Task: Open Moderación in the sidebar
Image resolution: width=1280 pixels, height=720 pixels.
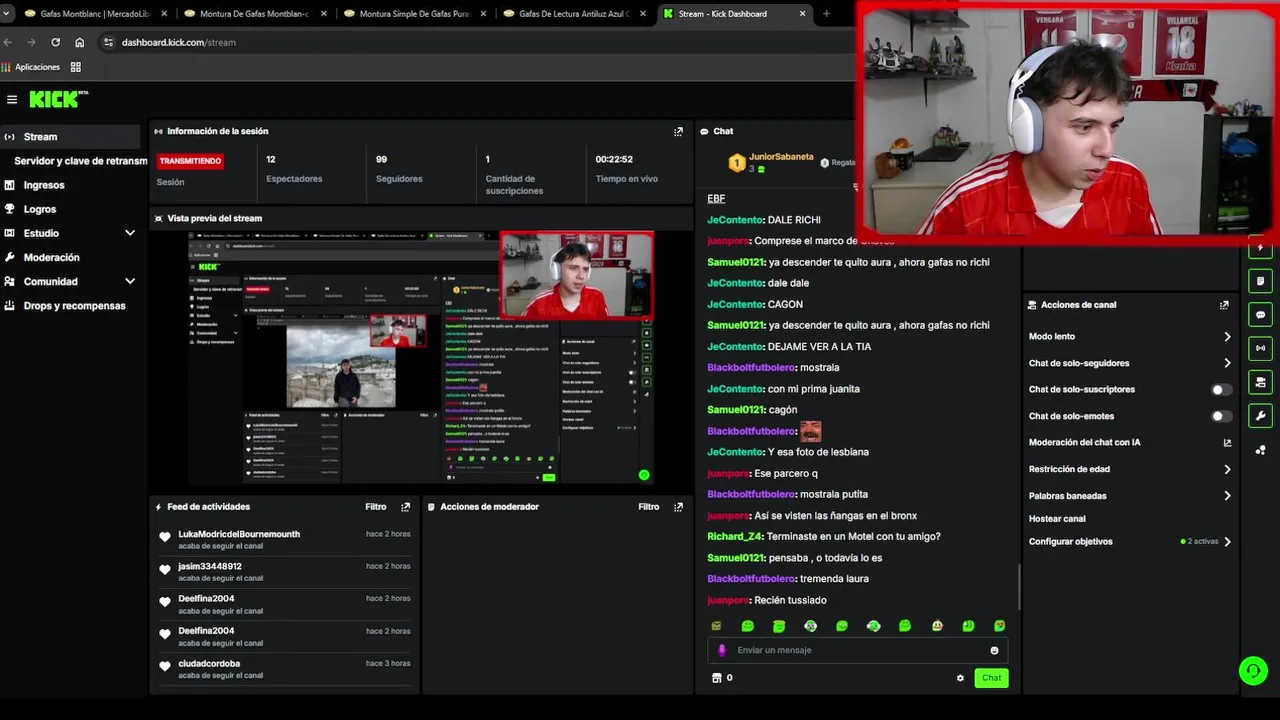Action: click(x=51, y=257)
